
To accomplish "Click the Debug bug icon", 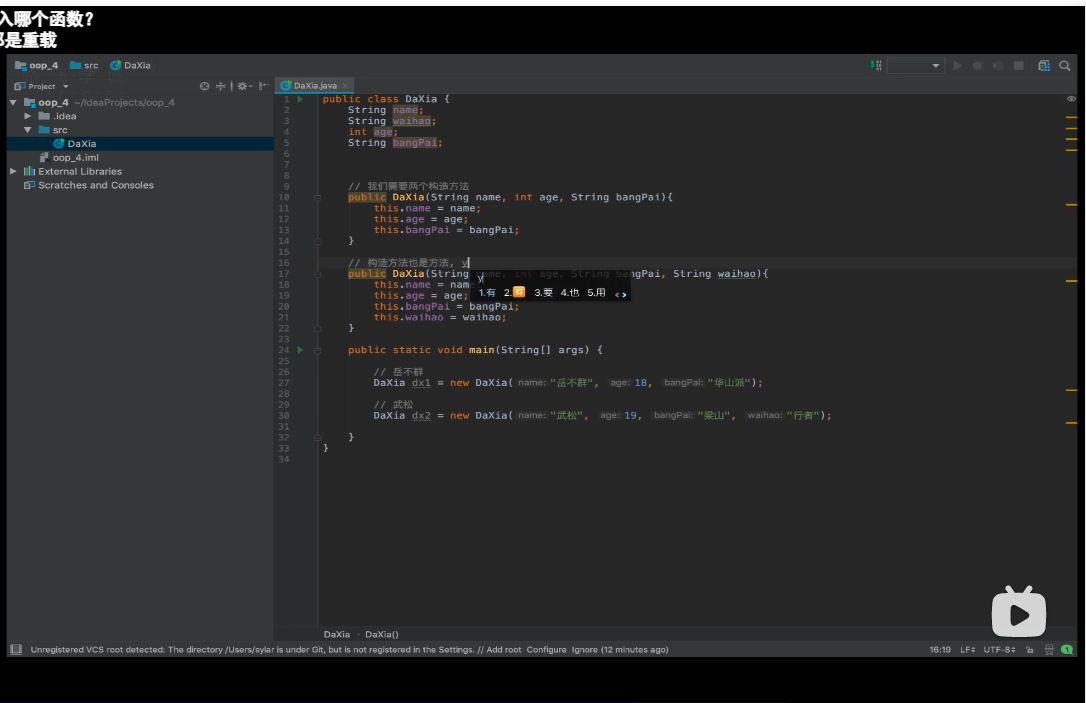I will (x=977, y=65).
